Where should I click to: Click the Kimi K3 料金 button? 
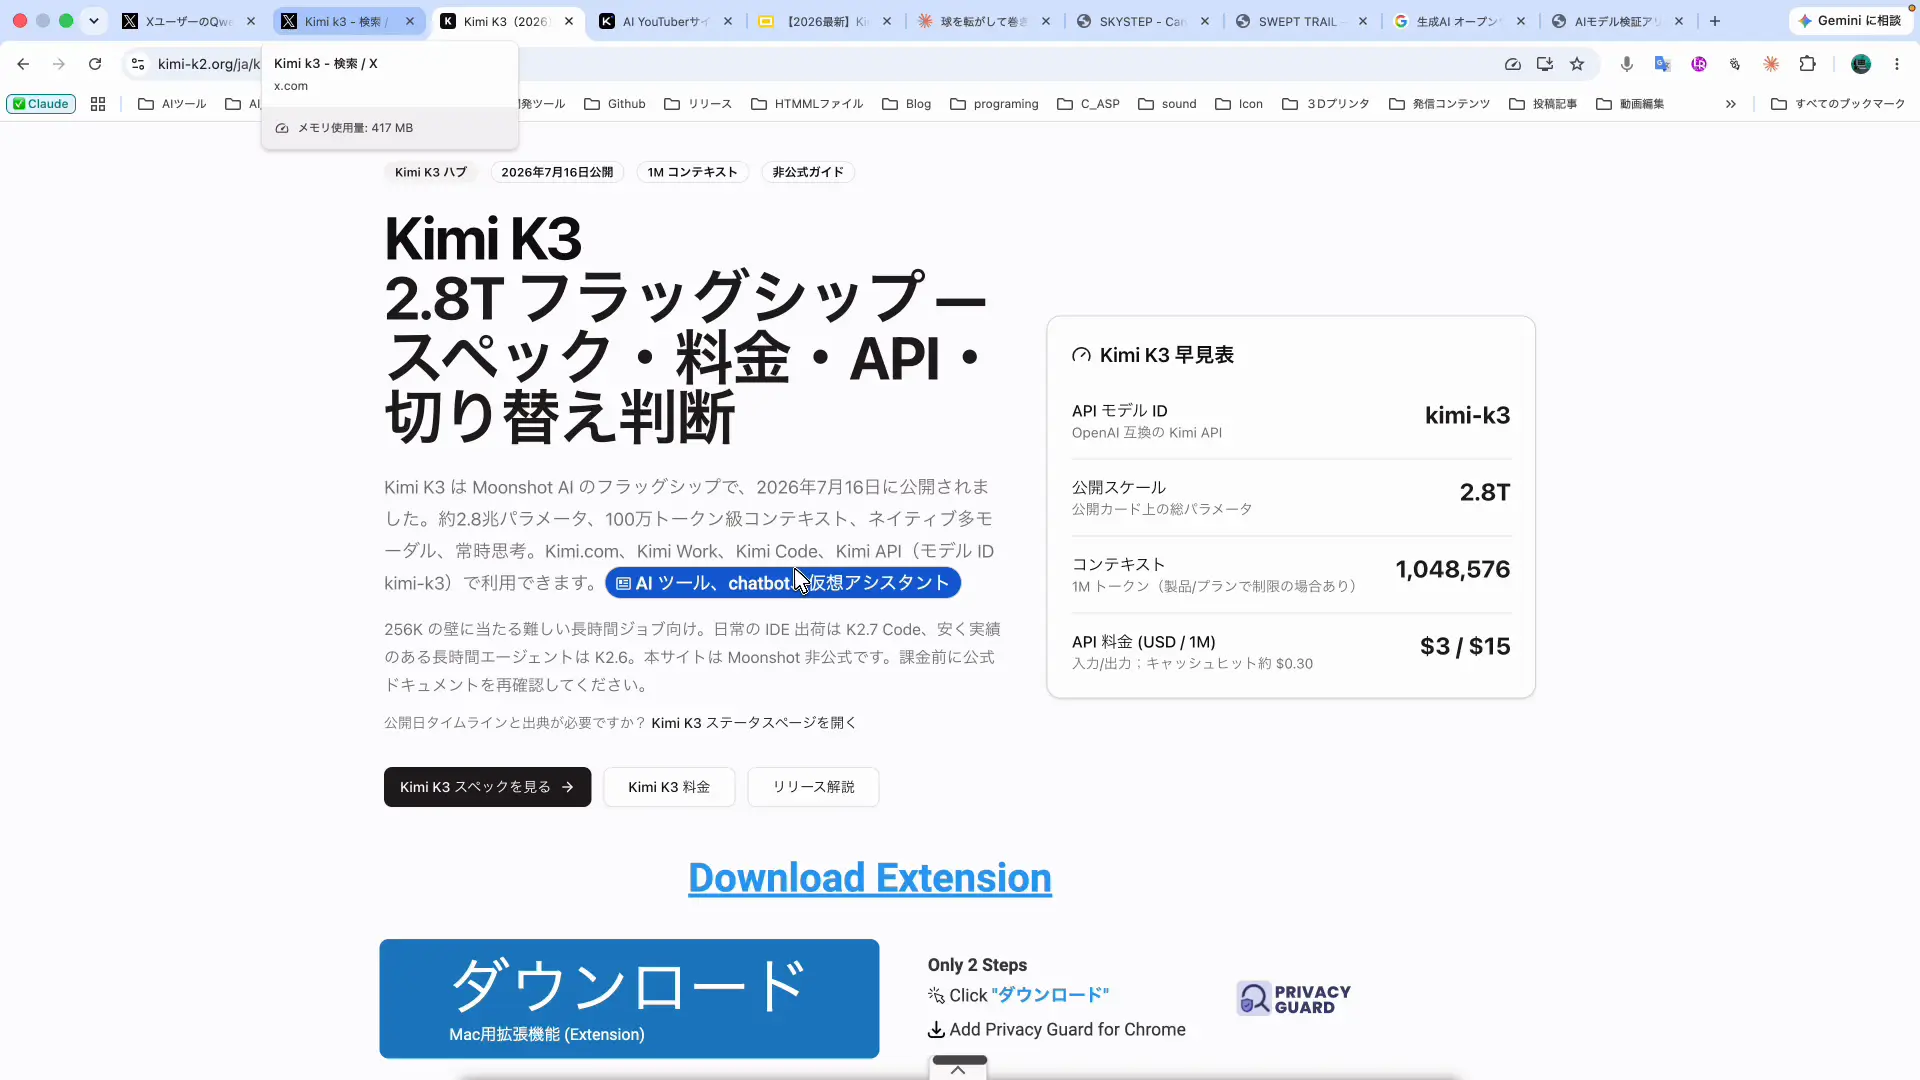[x=669, y=787]
